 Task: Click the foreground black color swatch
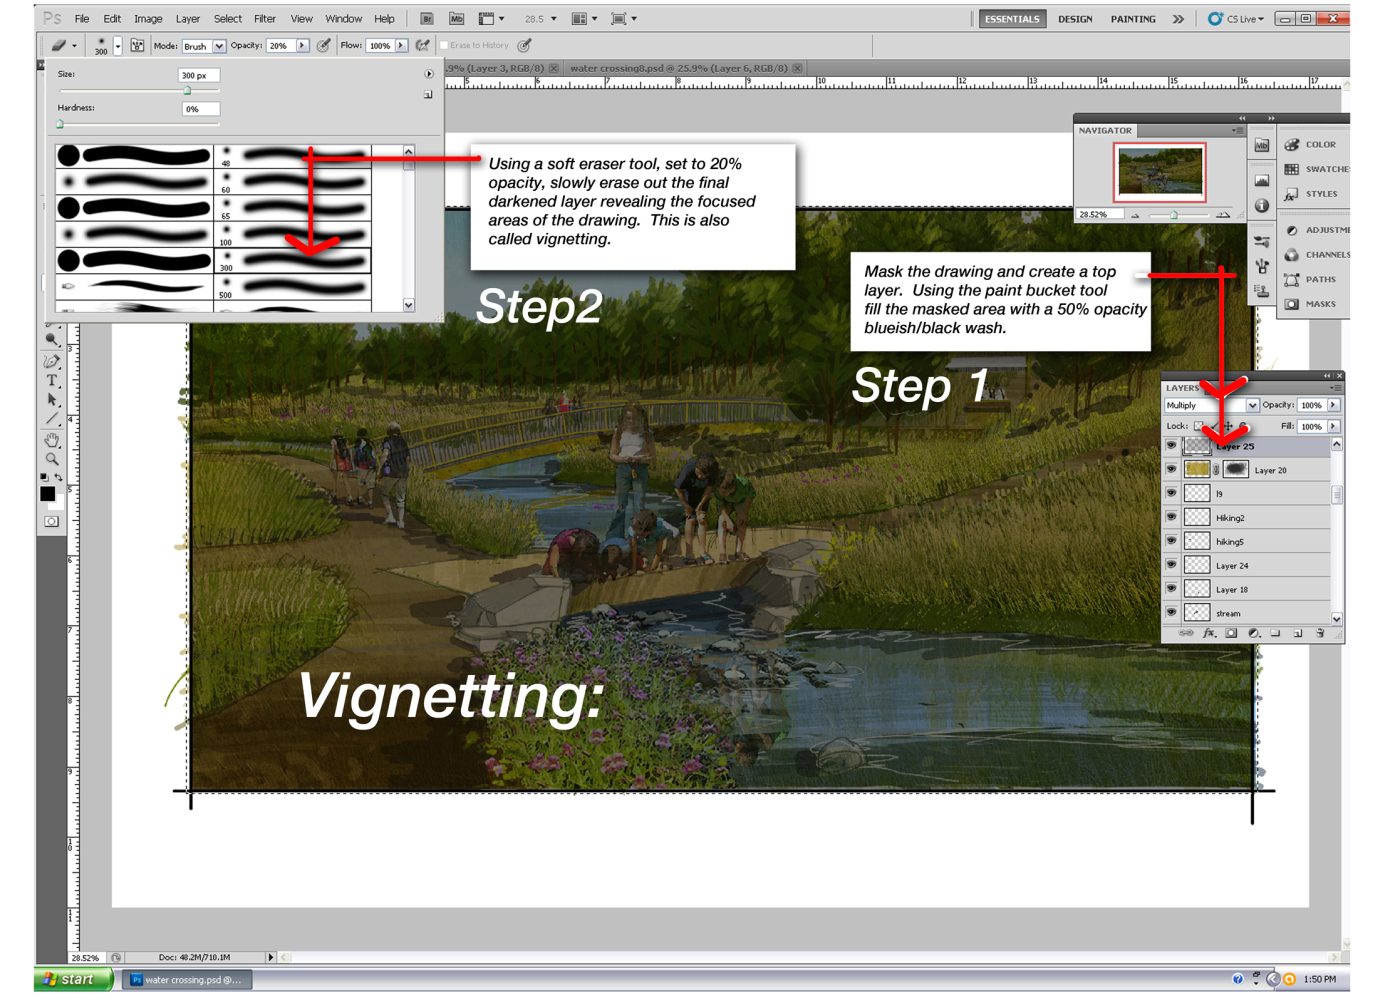point(47,494)
